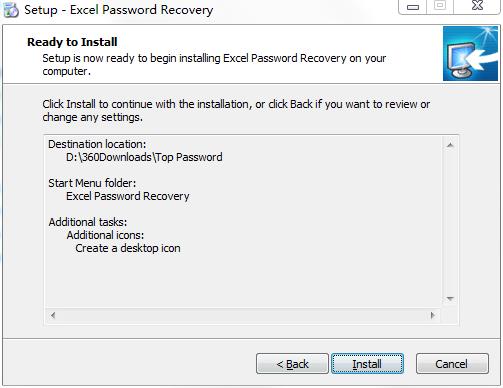Screen dimensions: 503x388
Task: Click the 'Create a desktop icon' line
Action: pyautogui.click(x=128, y=248)
